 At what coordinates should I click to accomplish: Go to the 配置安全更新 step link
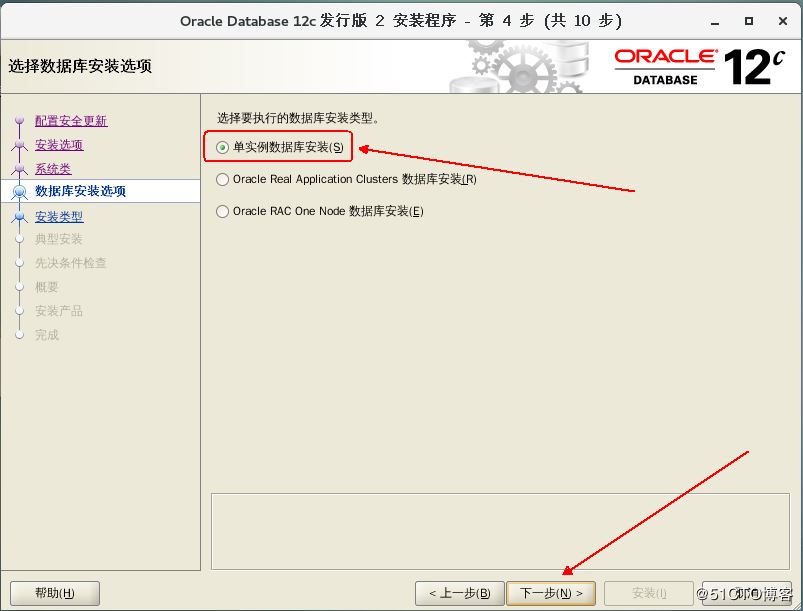point(71,121)
